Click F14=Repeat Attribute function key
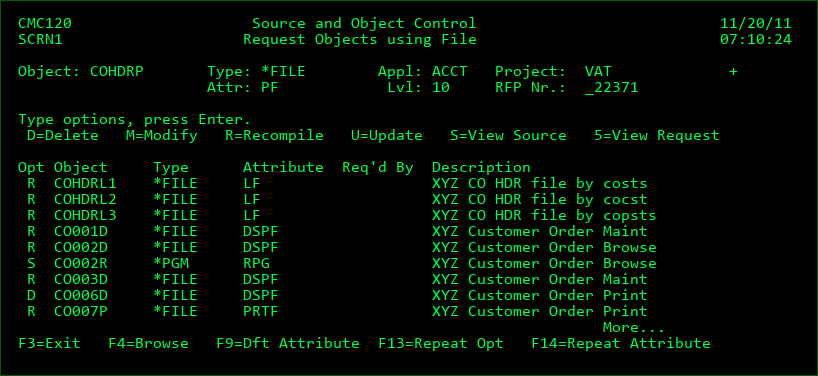This screenshot has width=818, height=376. (621, 343)
